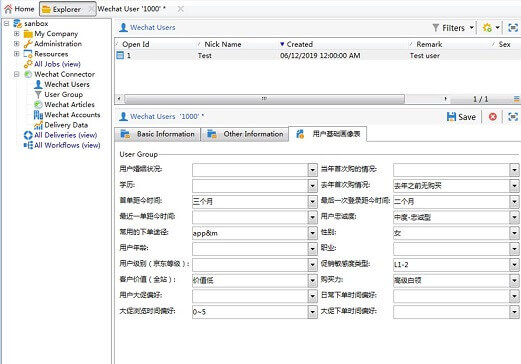This screenshot has width=521, height=364.
Task: Click the Resources icon
Action: pos(28,54)
